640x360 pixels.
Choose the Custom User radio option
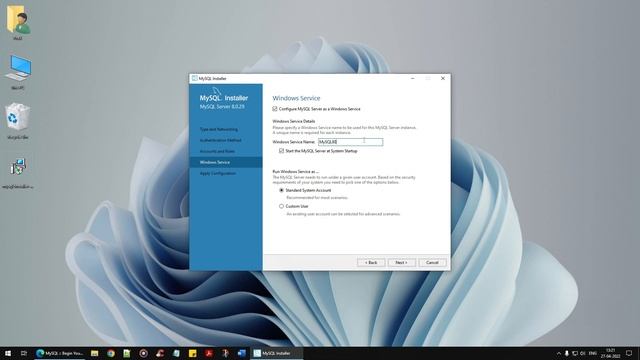281,206
